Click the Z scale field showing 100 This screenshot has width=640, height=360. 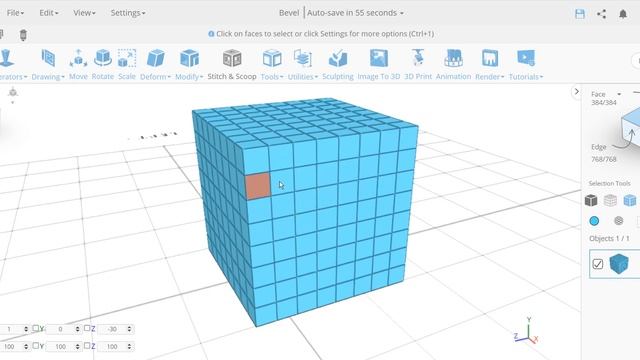click(x=111, y=347)
